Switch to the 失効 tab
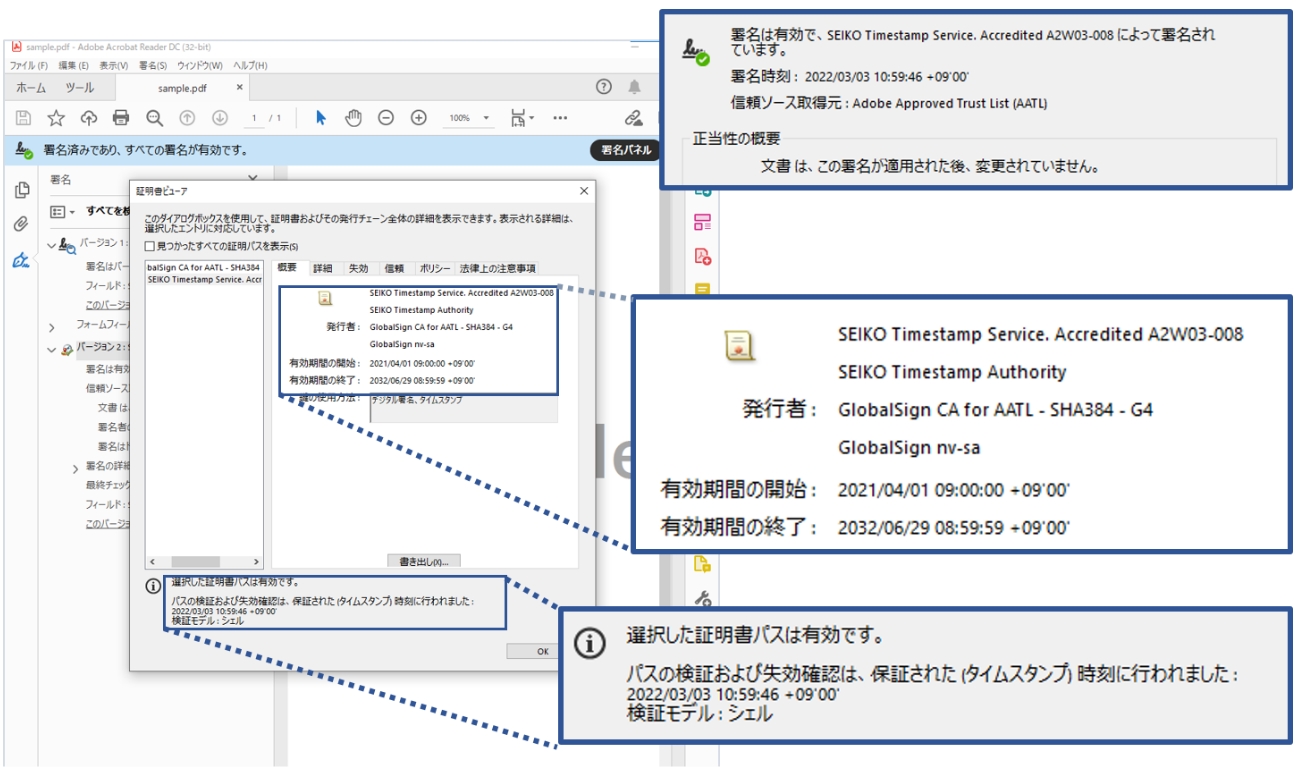1298x767 pixels. click(358, 268)
